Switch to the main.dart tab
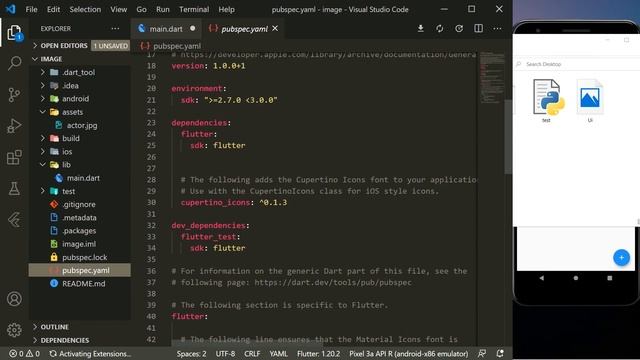This screenshot has height=360, width=640. [x=166, y=29]
